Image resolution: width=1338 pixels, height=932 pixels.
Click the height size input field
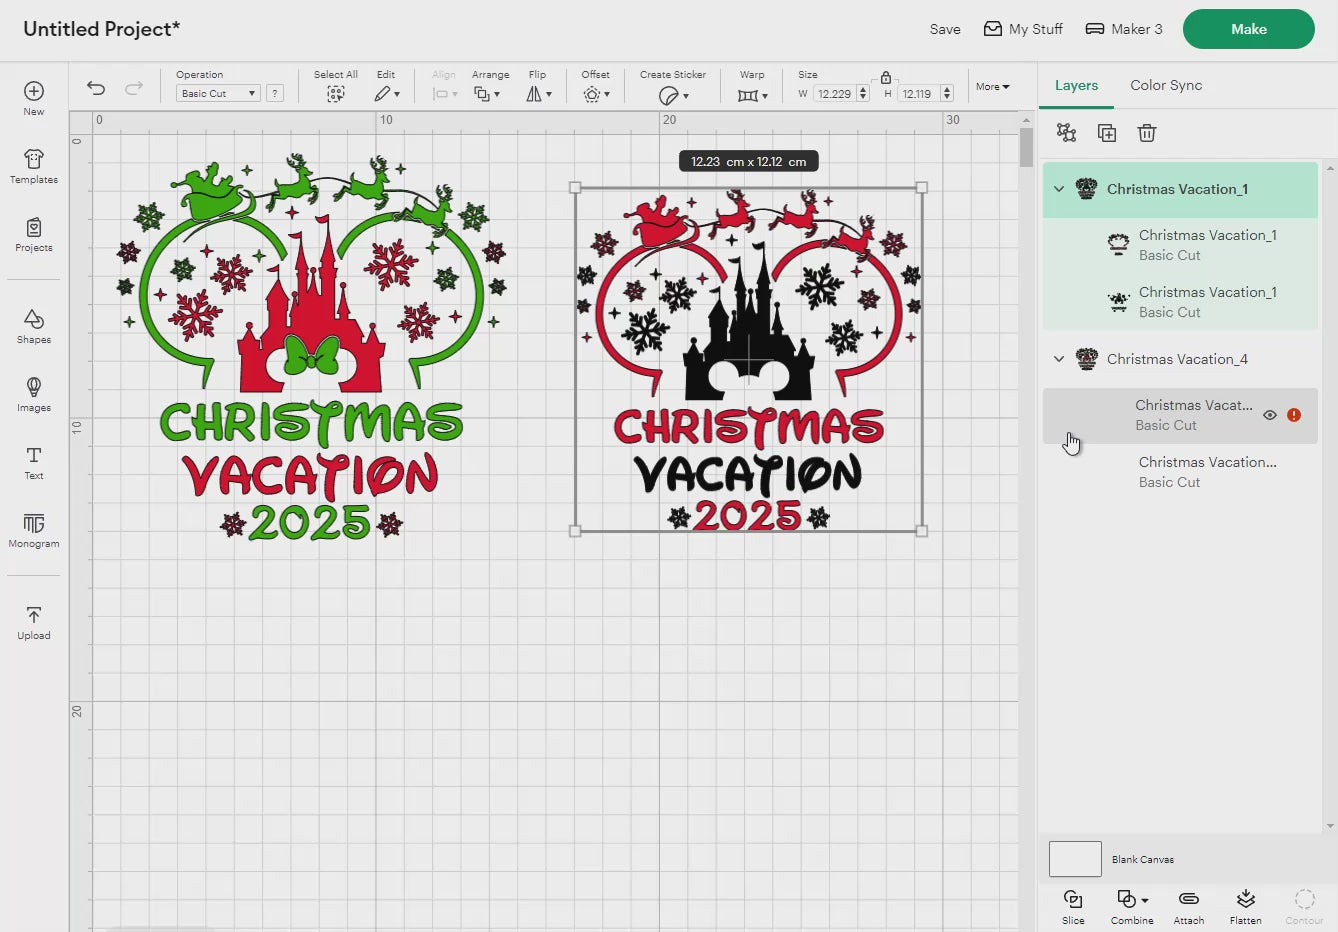[x=918, y=93]
